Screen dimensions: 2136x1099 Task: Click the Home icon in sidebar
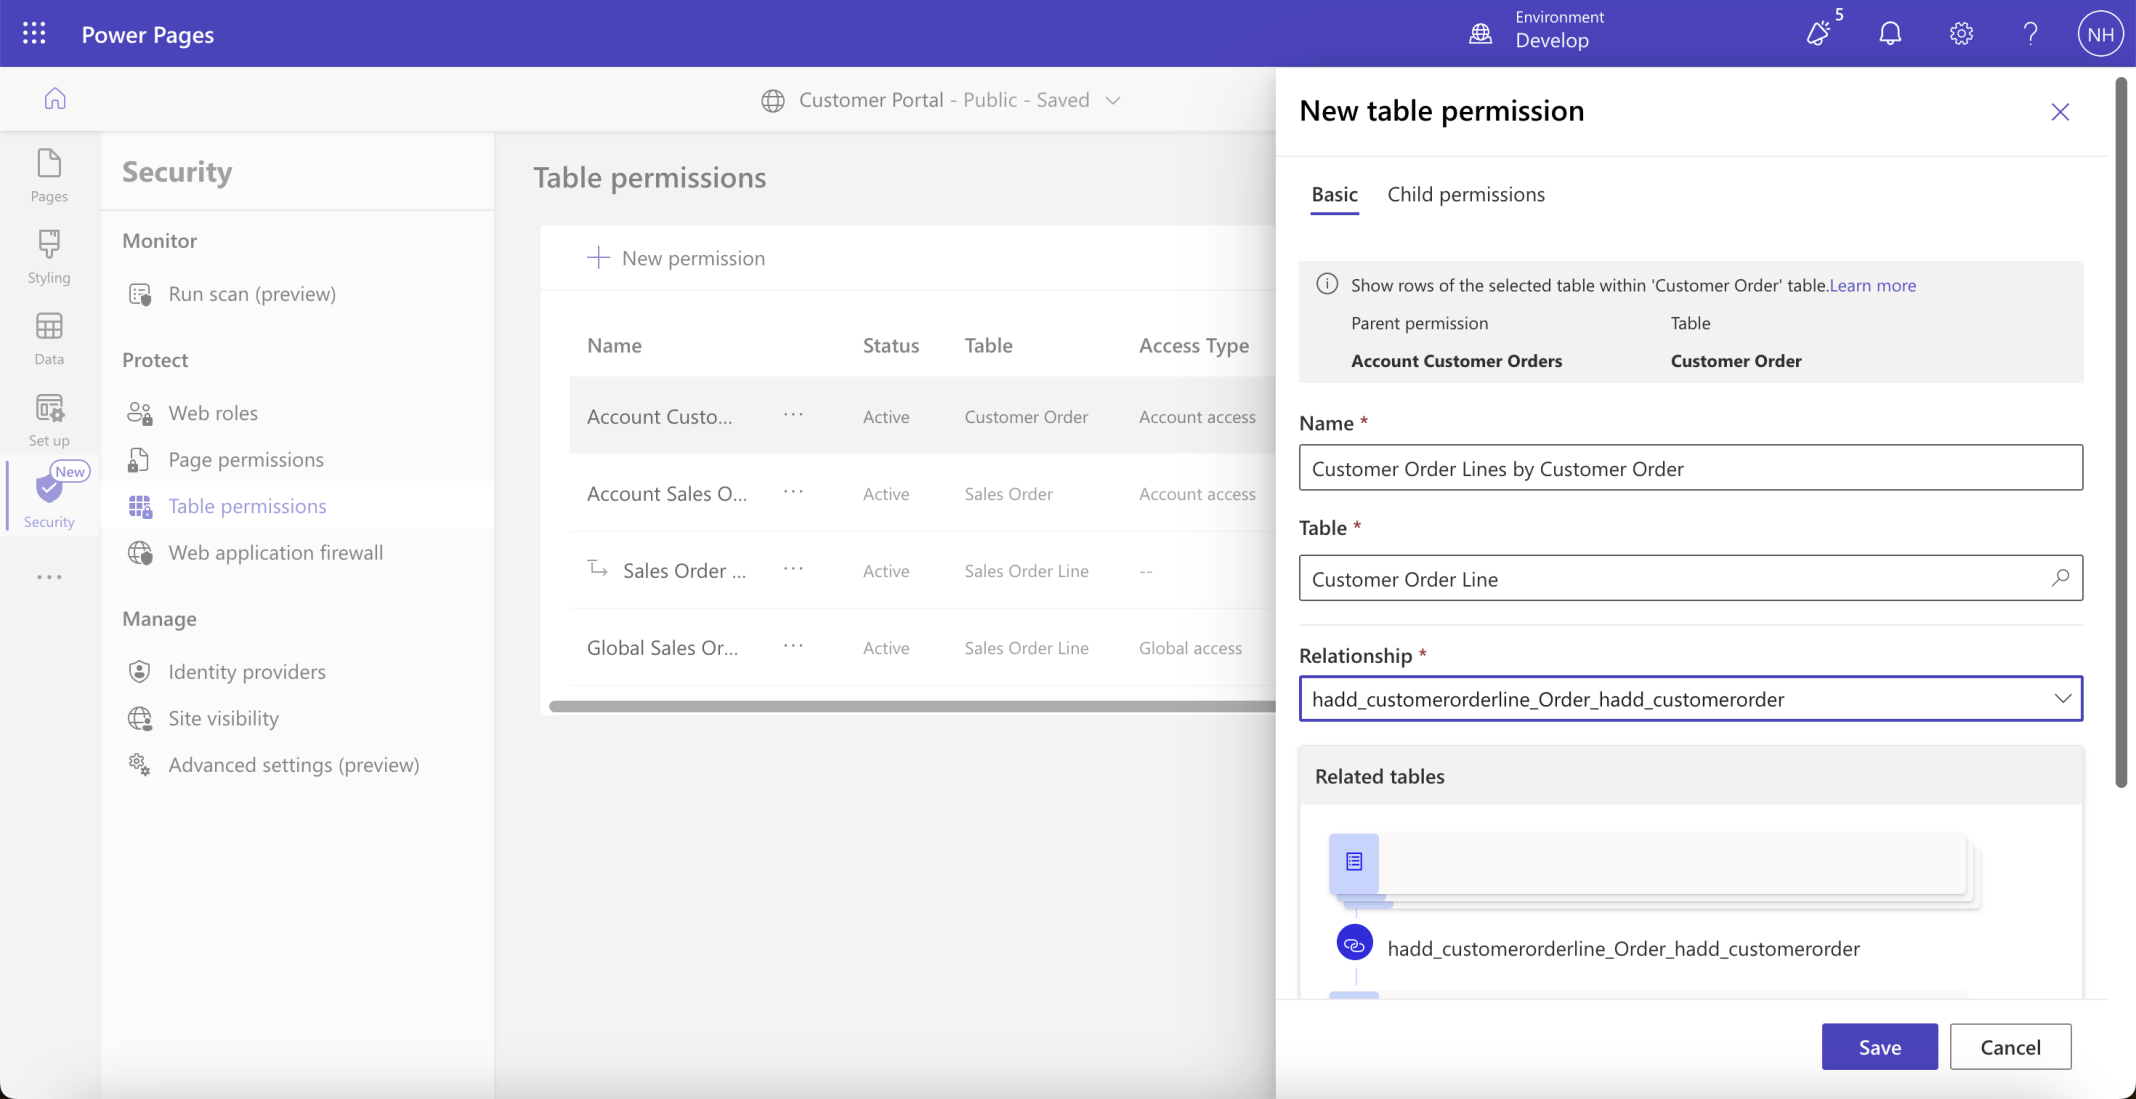(55, 99)
